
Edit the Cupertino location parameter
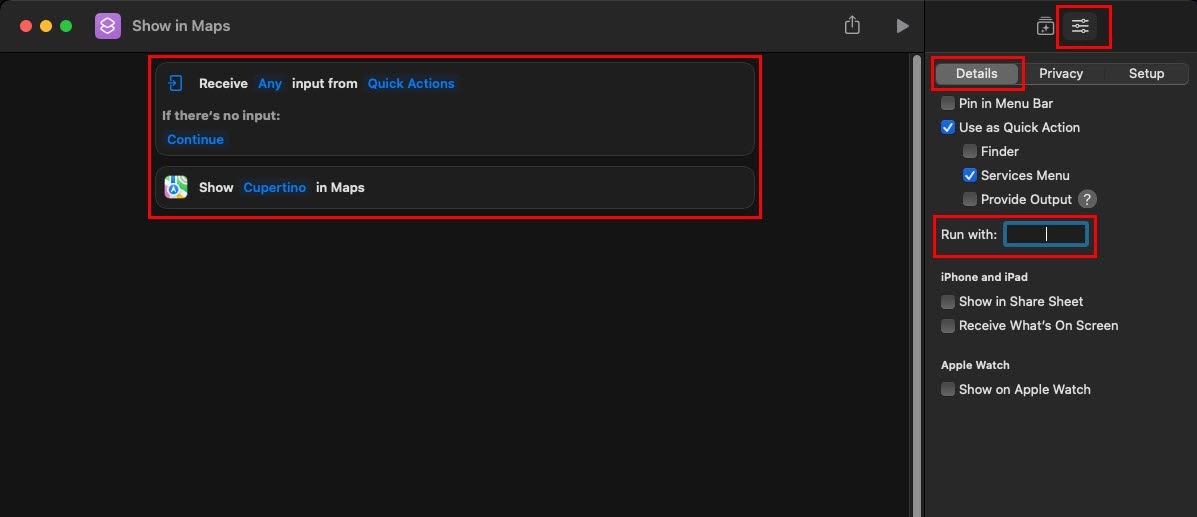tap(275, 187)
